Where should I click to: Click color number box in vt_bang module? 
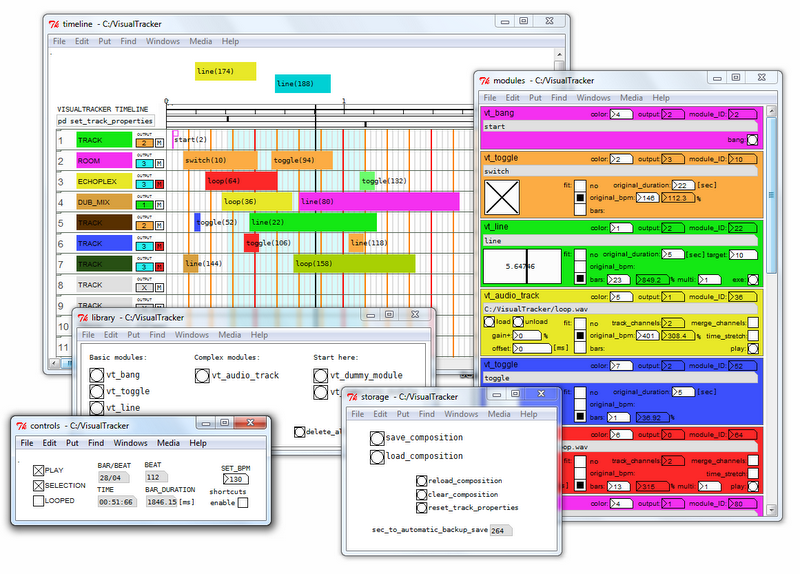point(621,114)
